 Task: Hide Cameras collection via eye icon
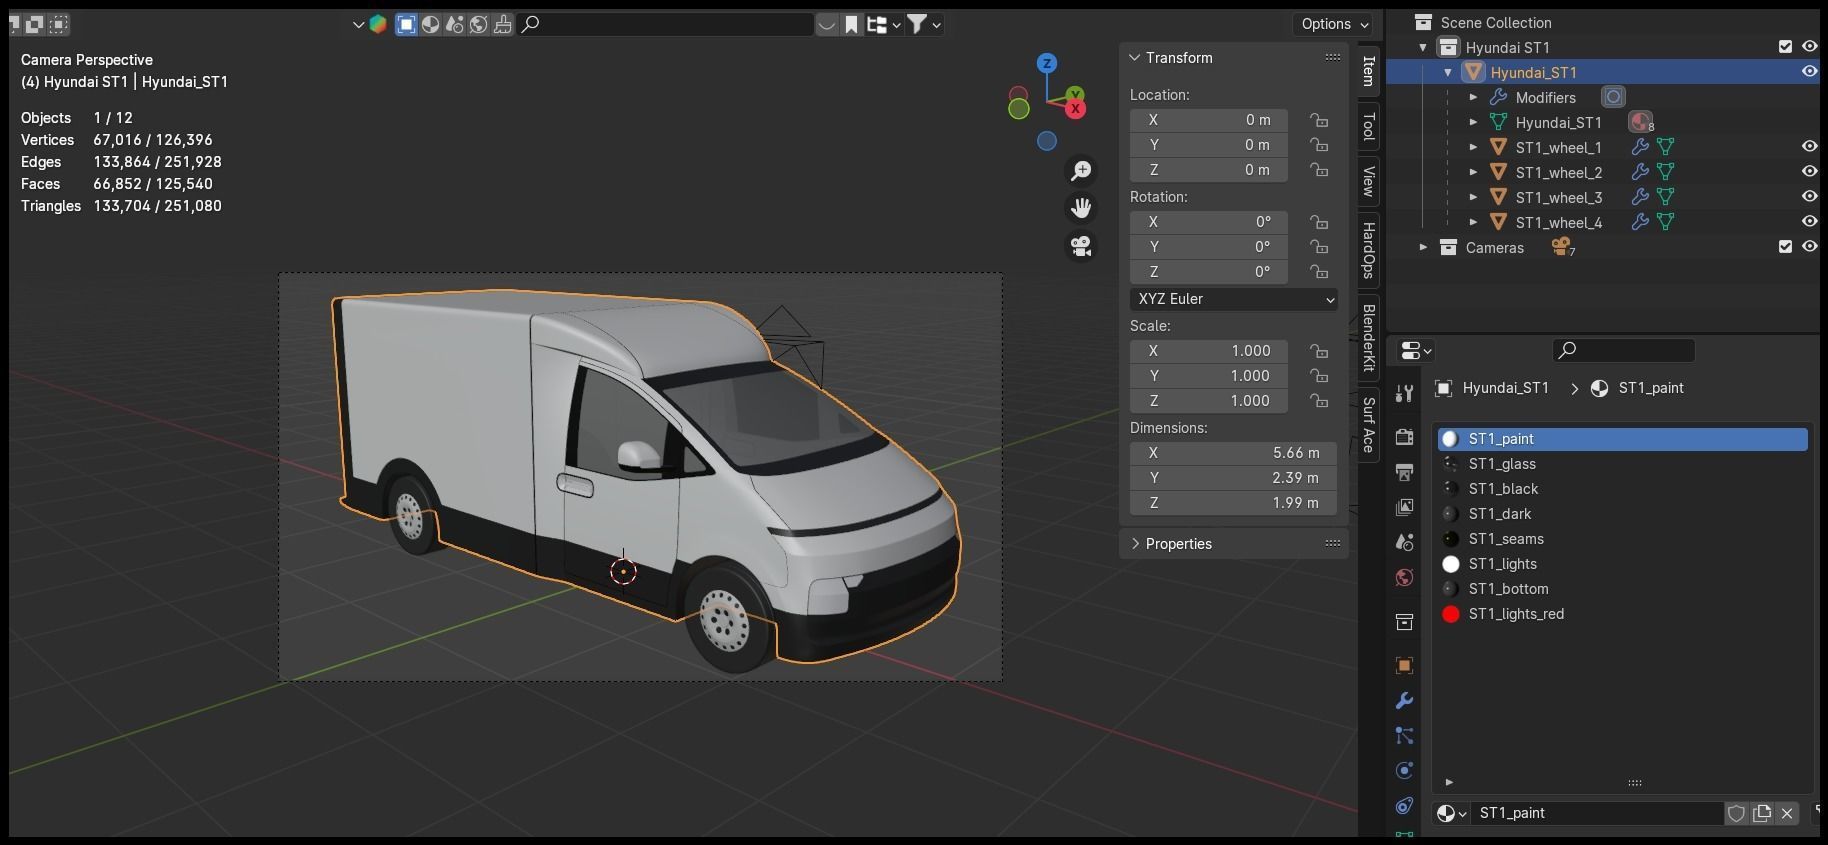tap(1809, 247)
